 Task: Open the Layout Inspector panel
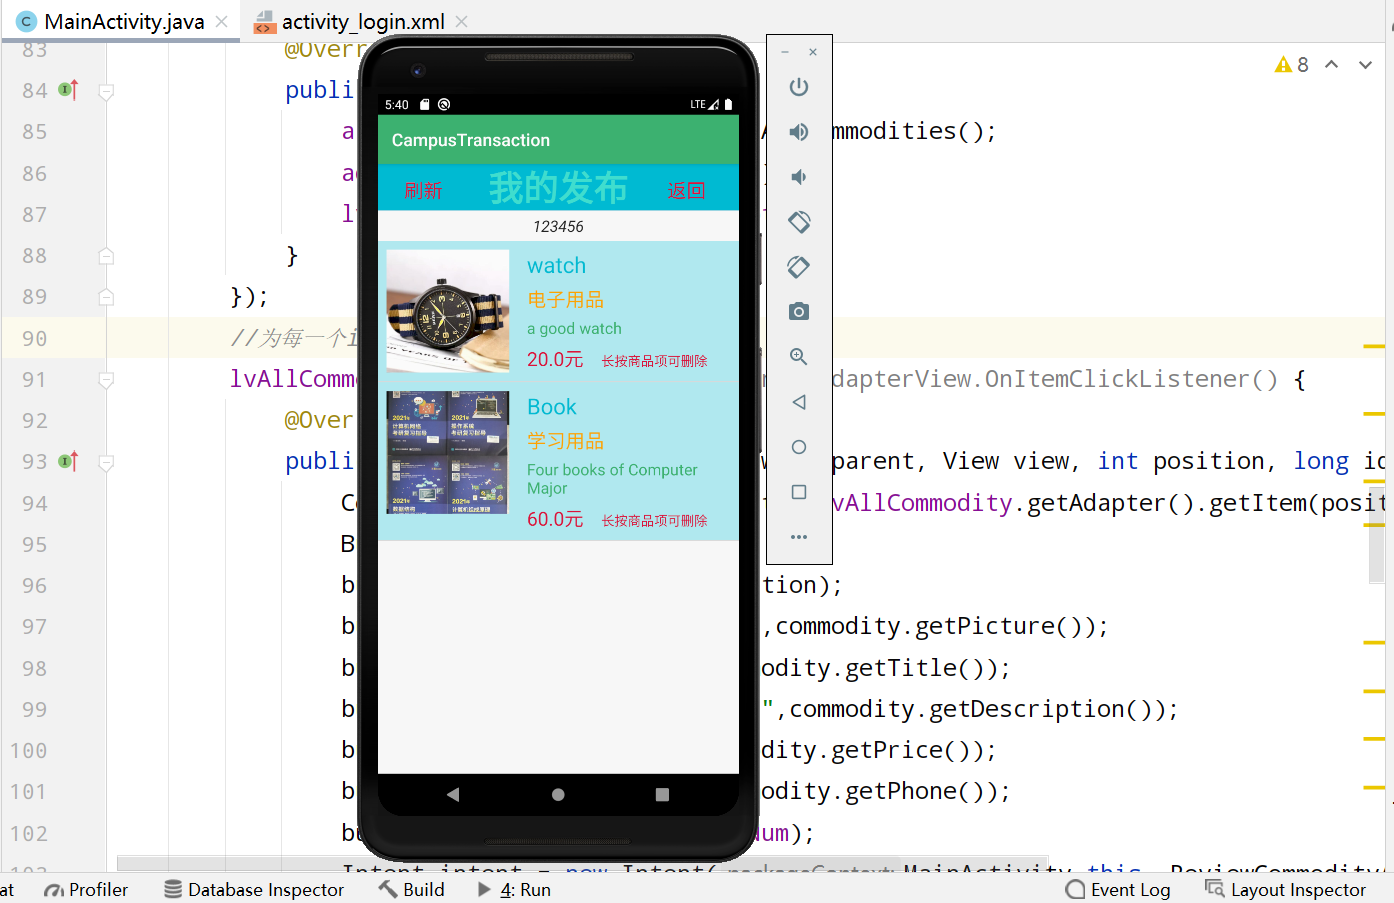click(1286, 890)
